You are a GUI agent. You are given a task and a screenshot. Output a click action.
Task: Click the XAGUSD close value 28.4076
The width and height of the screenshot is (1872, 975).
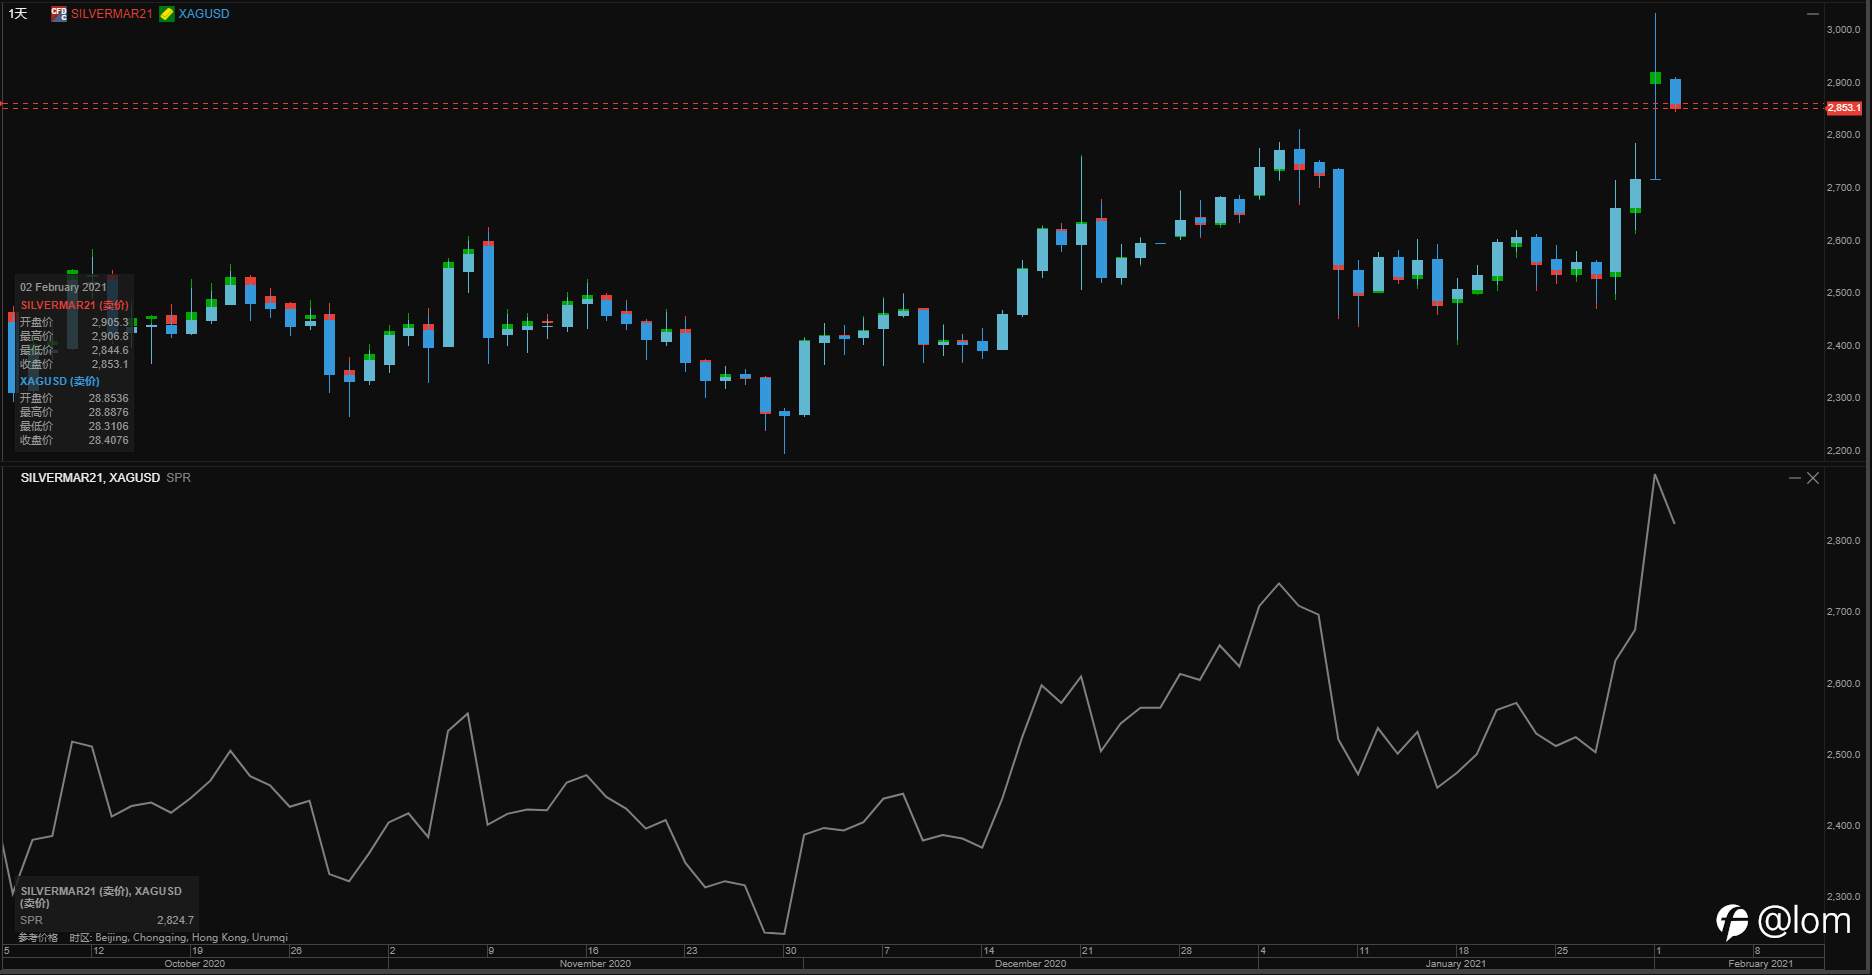(x=108, y=440)
